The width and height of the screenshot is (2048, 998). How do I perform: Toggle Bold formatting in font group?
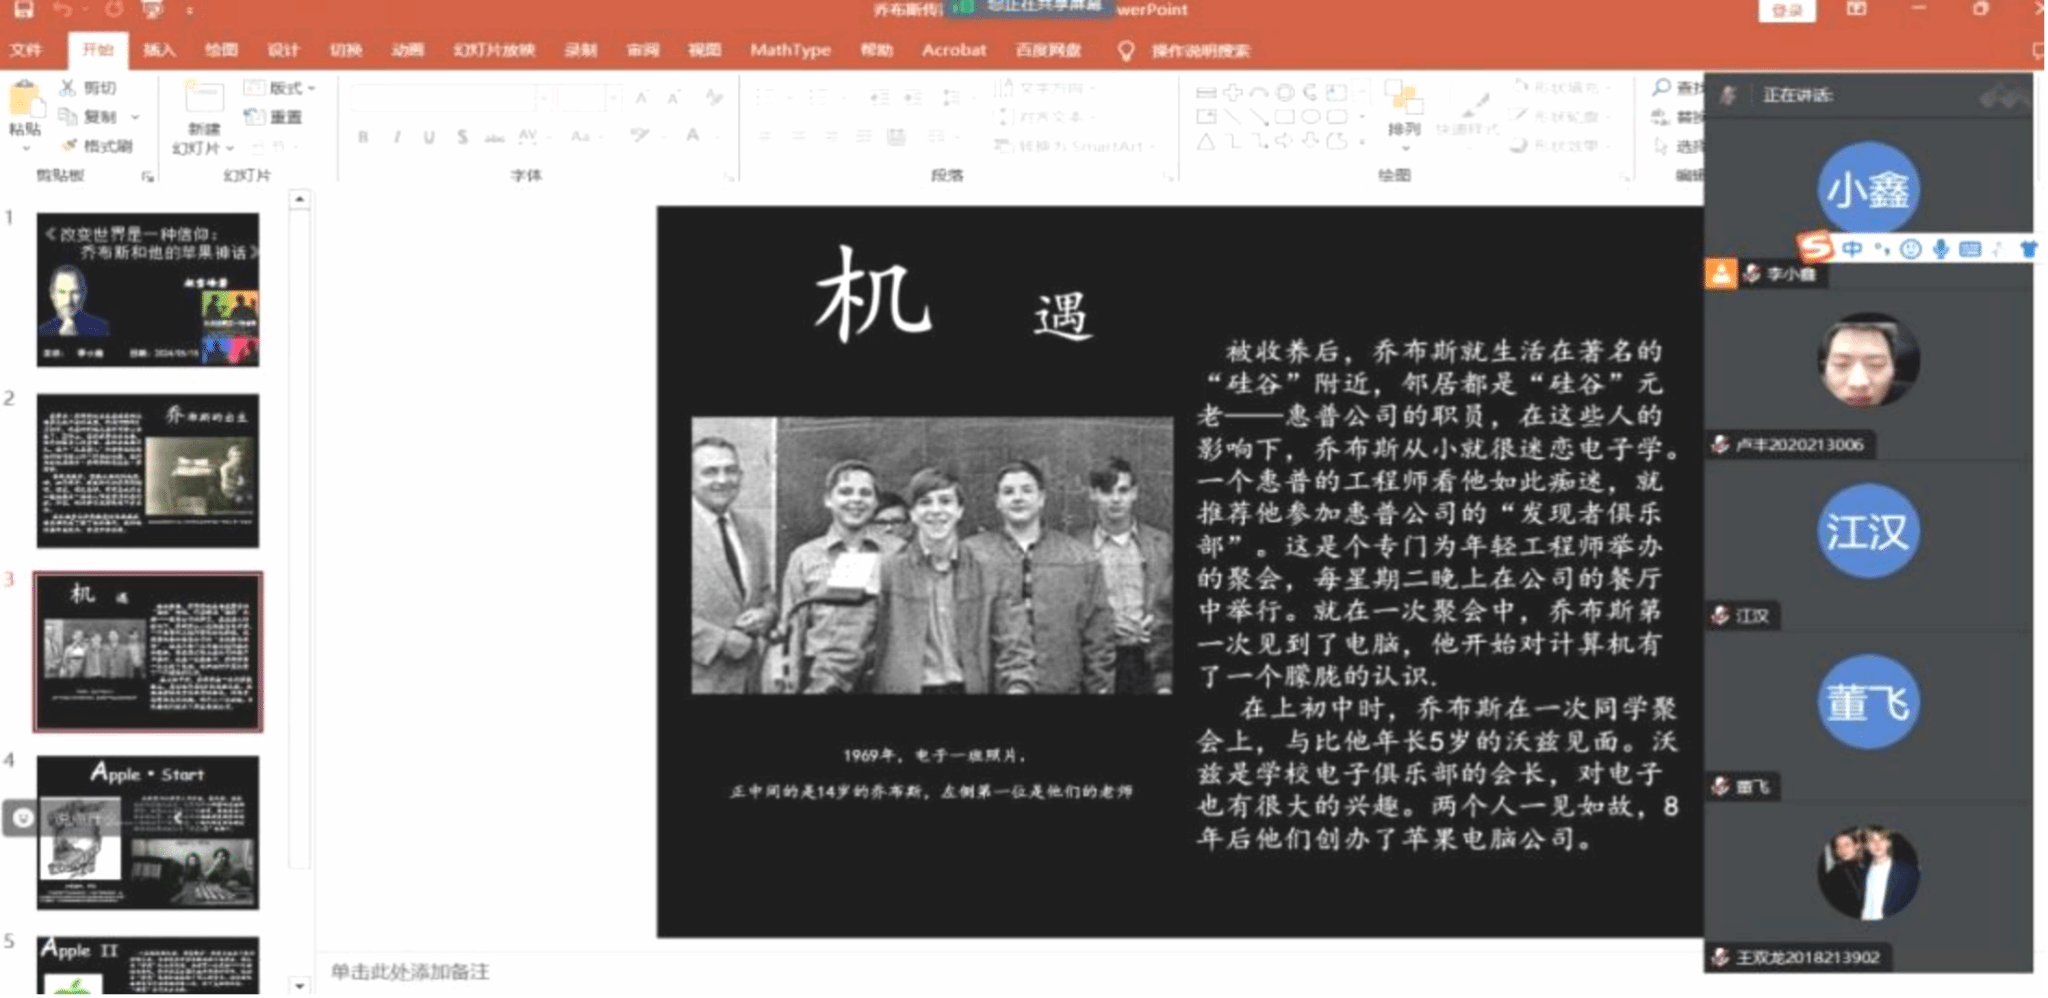coord(363,137)
